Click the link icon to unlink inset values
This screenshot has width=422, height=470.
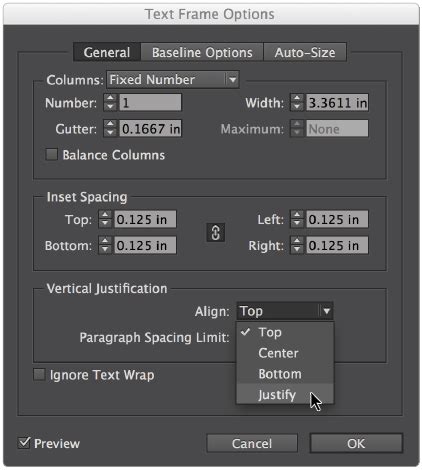[215, 233]
